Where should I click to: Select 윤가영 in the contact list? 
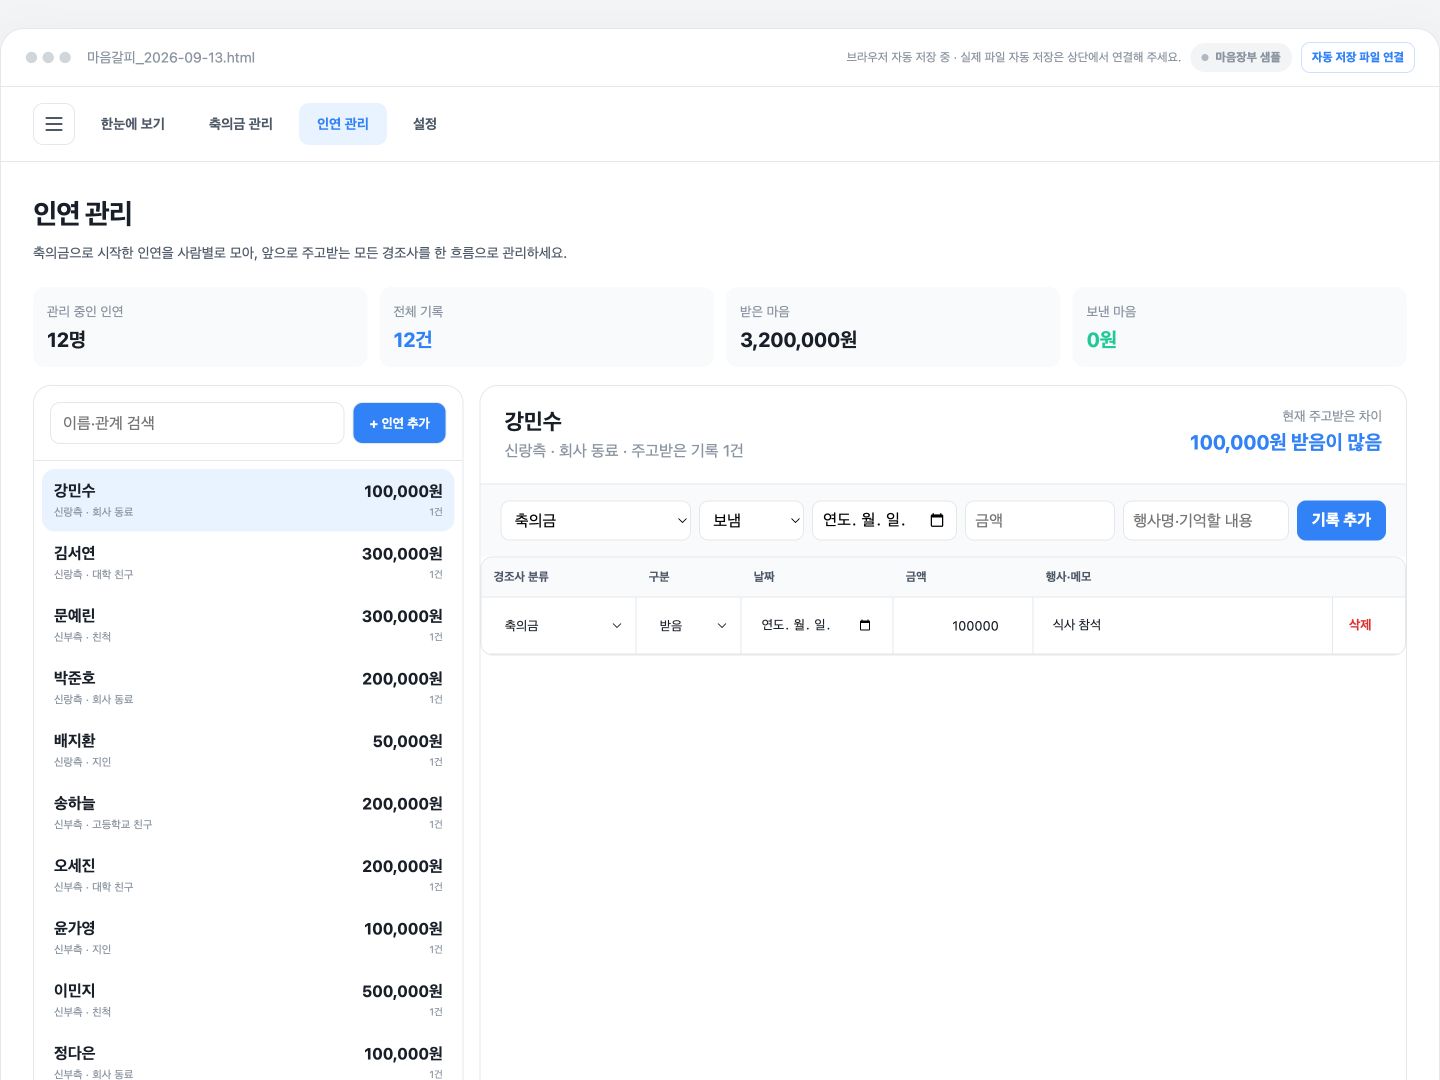coord(248,938)
